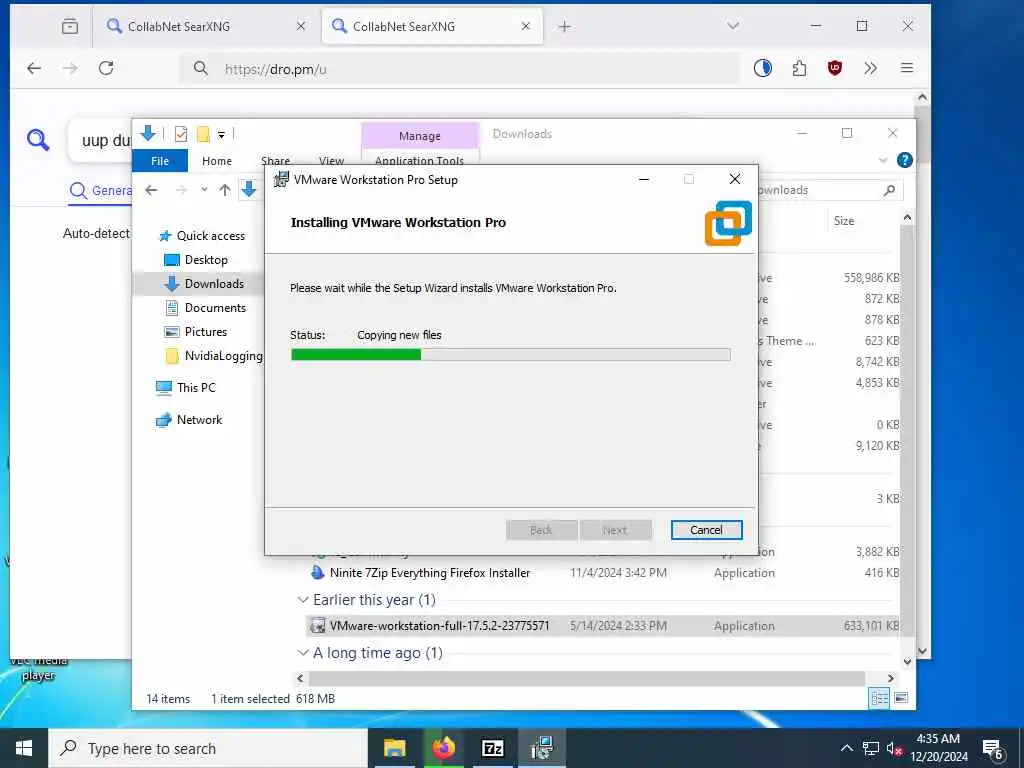Open the Firefox recent browsing view icon

pyautogui.click(x=70, y=26)
